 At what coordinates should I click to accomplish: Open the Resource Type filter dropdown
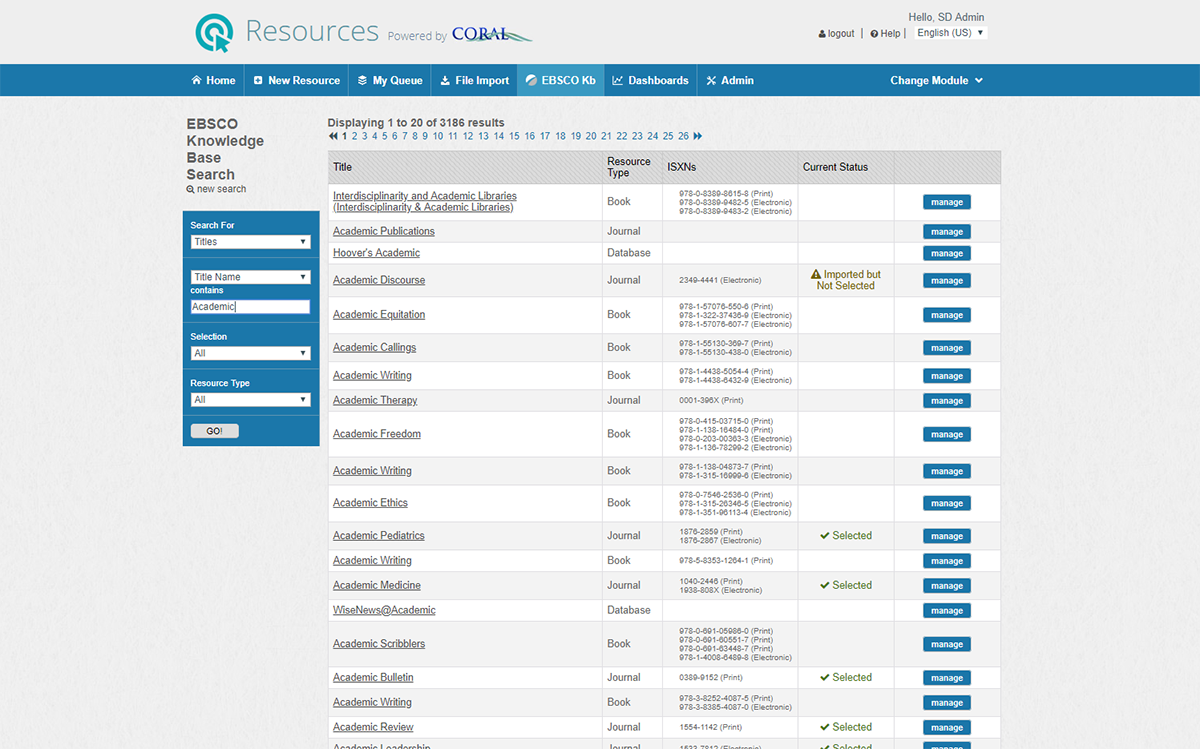(250, 400)
